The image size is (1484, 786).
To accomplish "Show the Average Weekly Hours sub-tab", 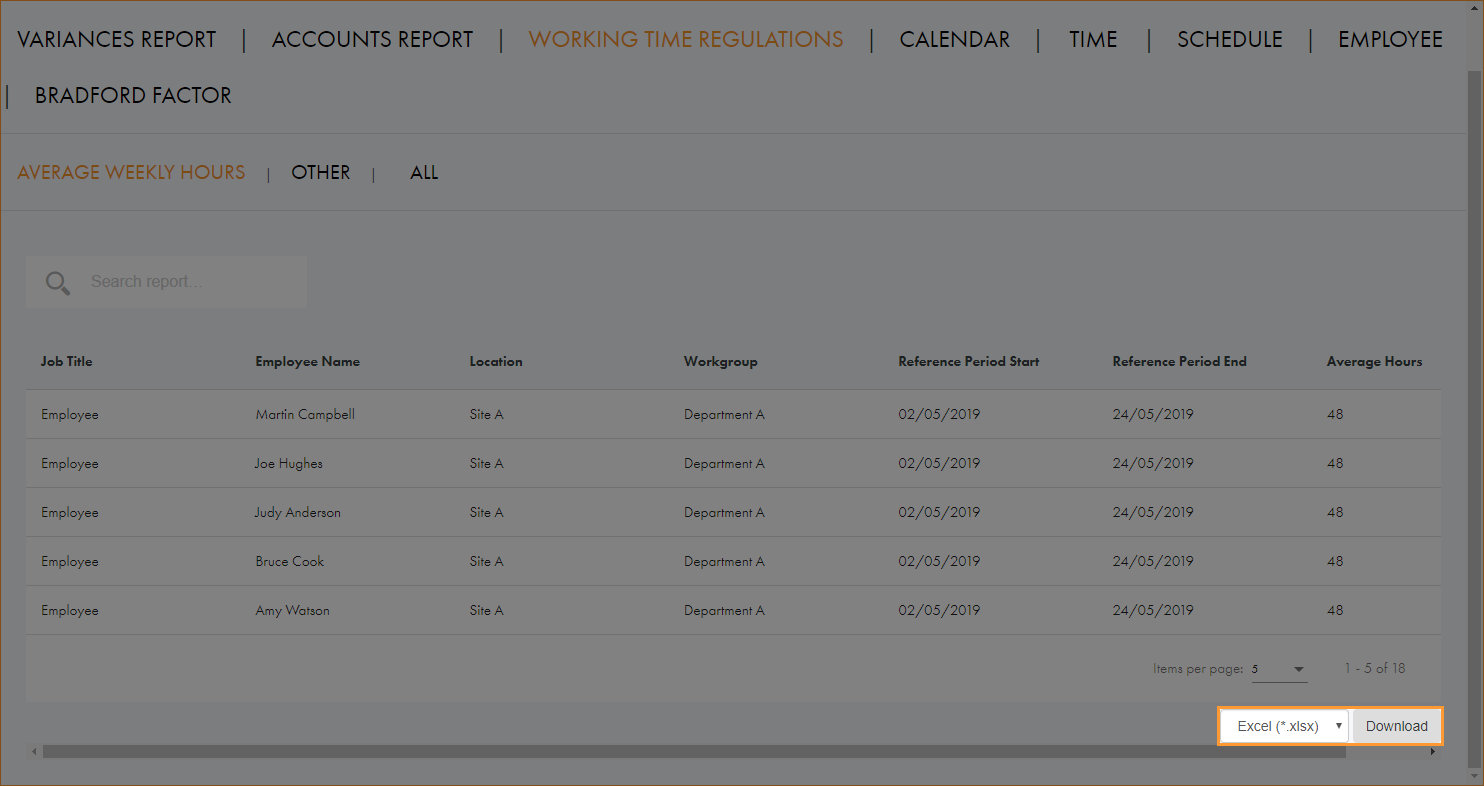I will [x=131, y=173].
